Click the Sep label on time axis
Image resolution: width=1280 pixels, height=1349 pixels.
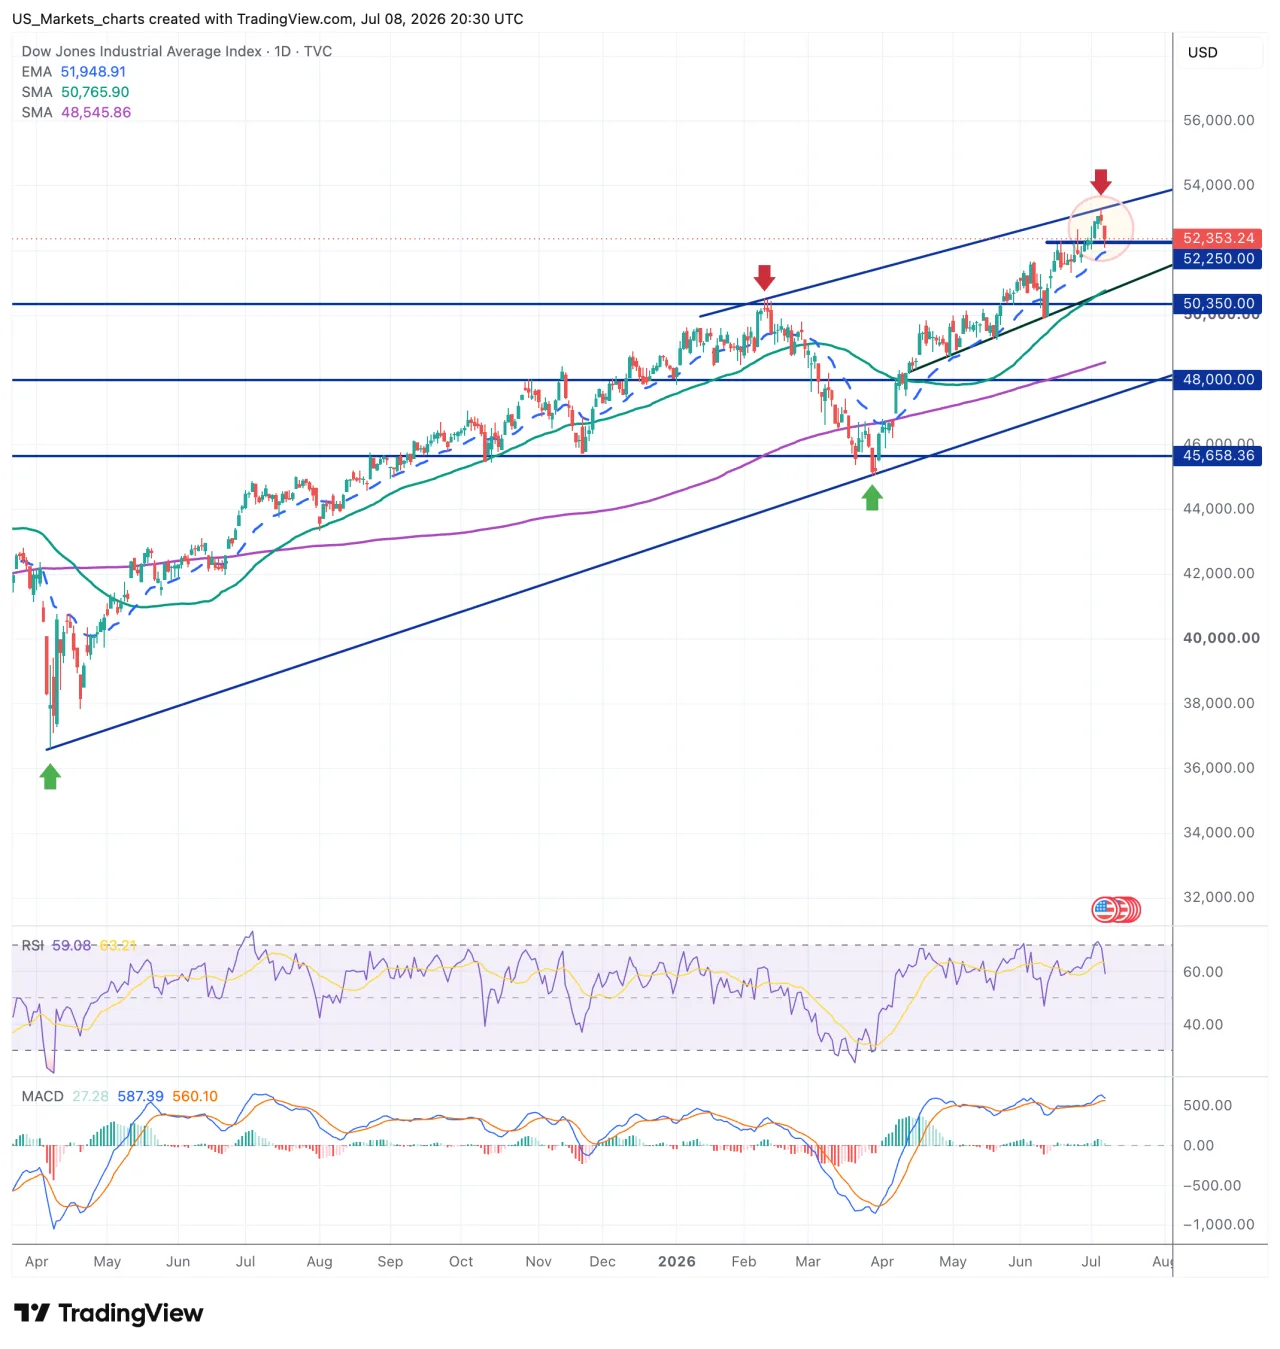pos(390,1262)
